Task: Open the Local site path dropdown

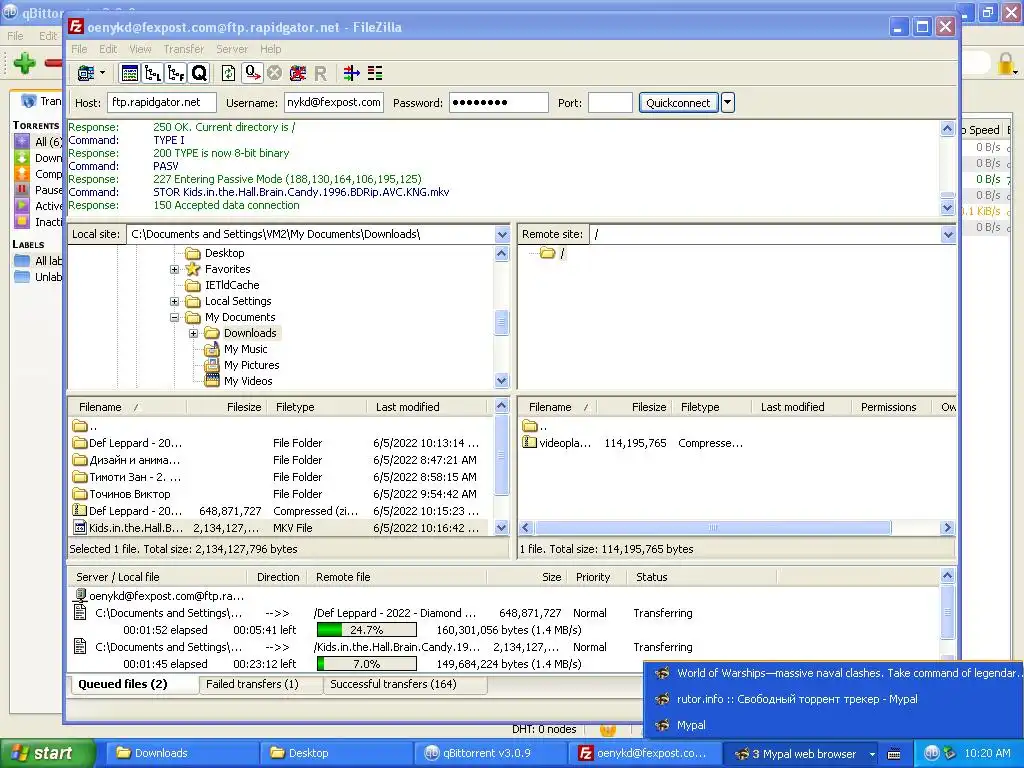Action: [x=502, y=234]
